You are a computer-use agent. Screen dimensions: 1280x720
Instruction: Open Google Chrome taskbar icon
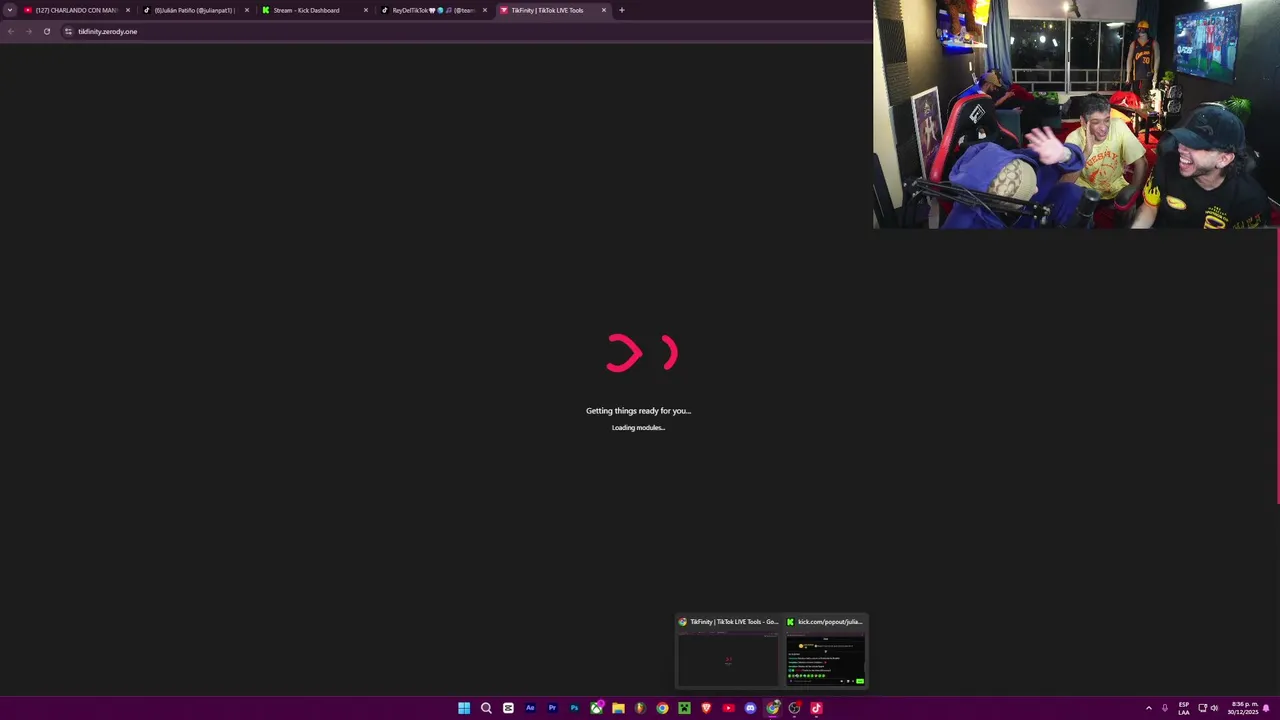662,708
